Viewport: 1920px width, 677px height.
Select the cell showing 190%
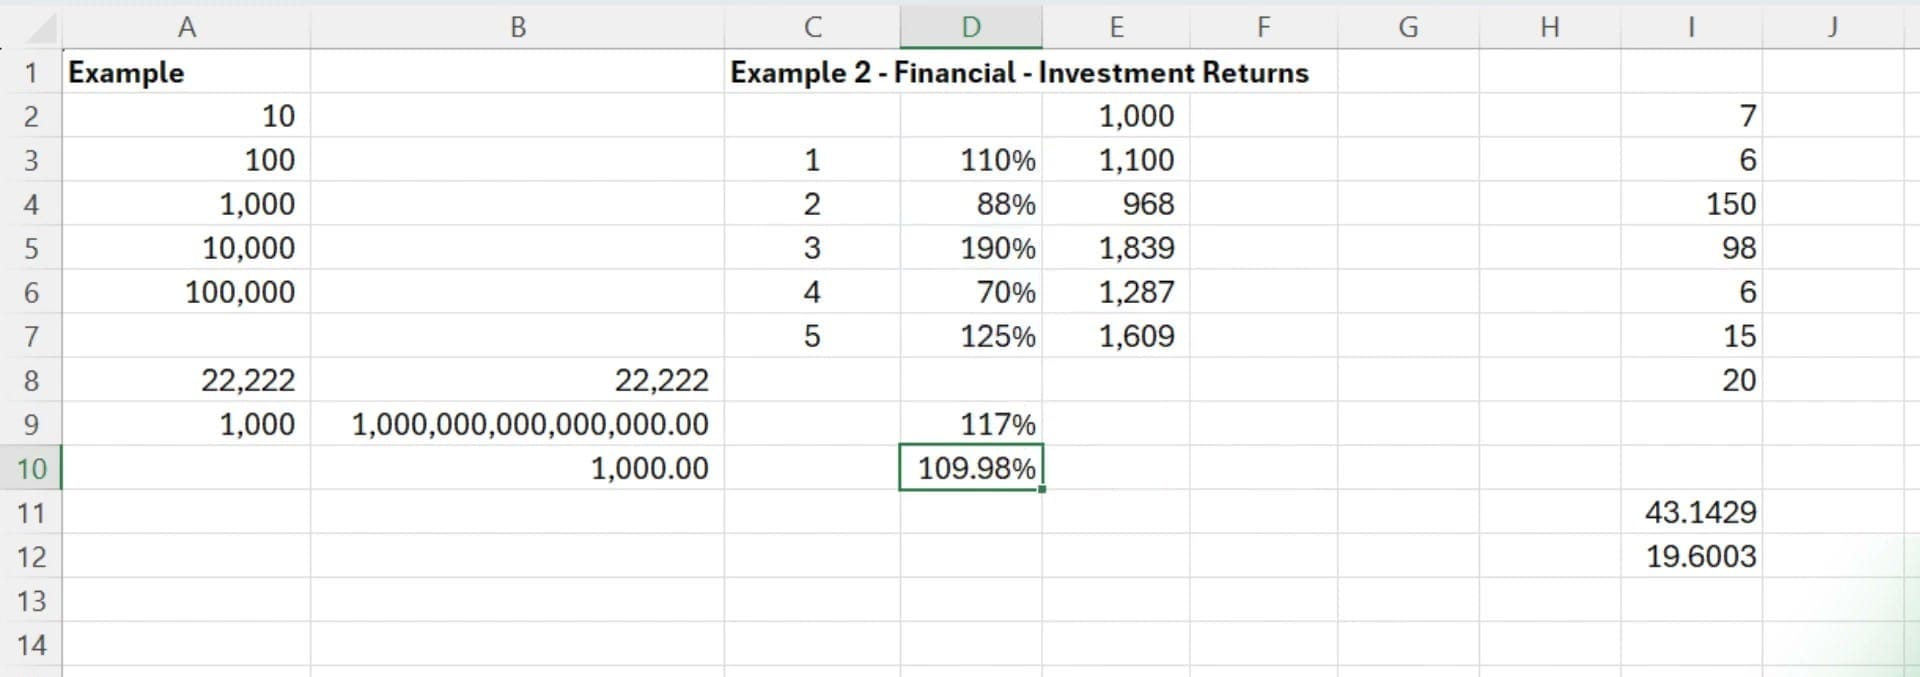970,248
